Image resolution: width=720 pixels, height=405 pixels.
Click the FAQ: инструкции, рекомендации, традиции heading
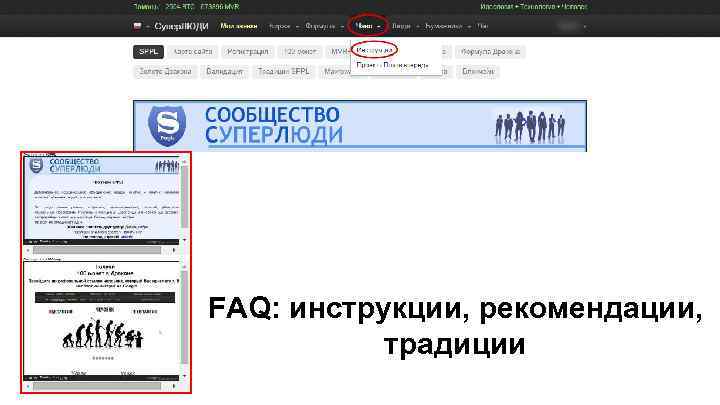click(455, 326)
